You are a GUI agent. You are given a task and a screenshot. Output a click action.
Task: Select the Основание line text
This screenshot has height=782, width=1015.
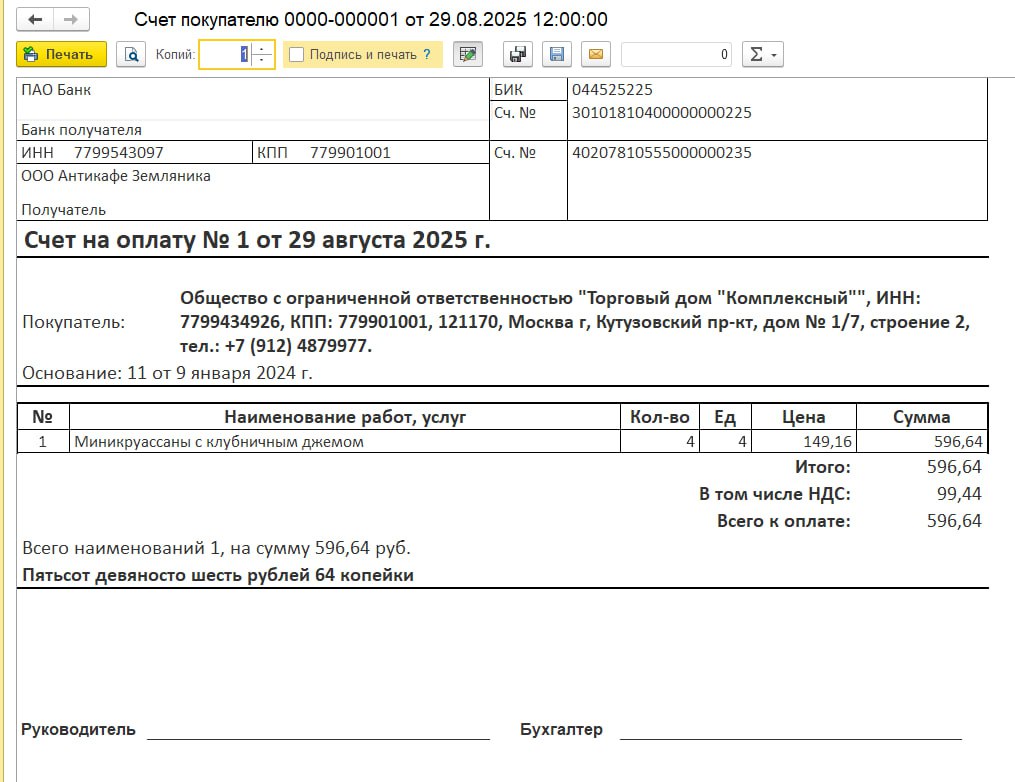pos(167,373)
